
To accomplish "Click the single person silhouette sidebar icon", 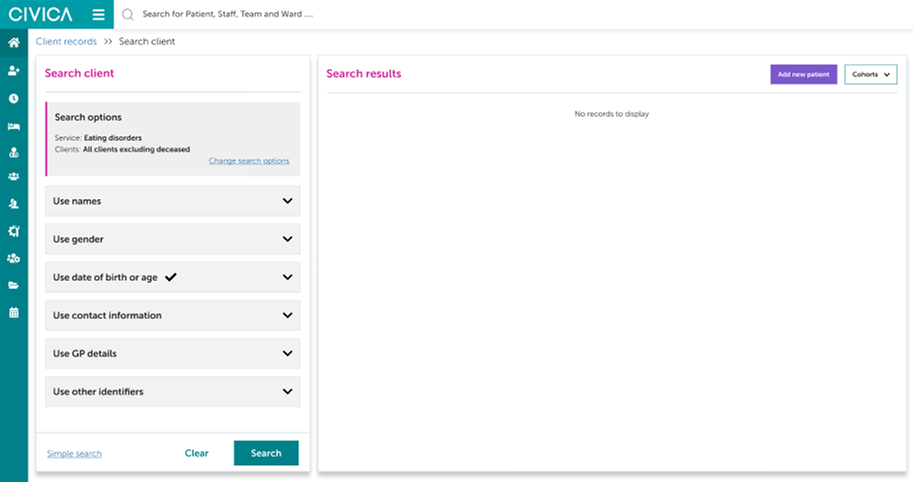I will tap(13, 203).
